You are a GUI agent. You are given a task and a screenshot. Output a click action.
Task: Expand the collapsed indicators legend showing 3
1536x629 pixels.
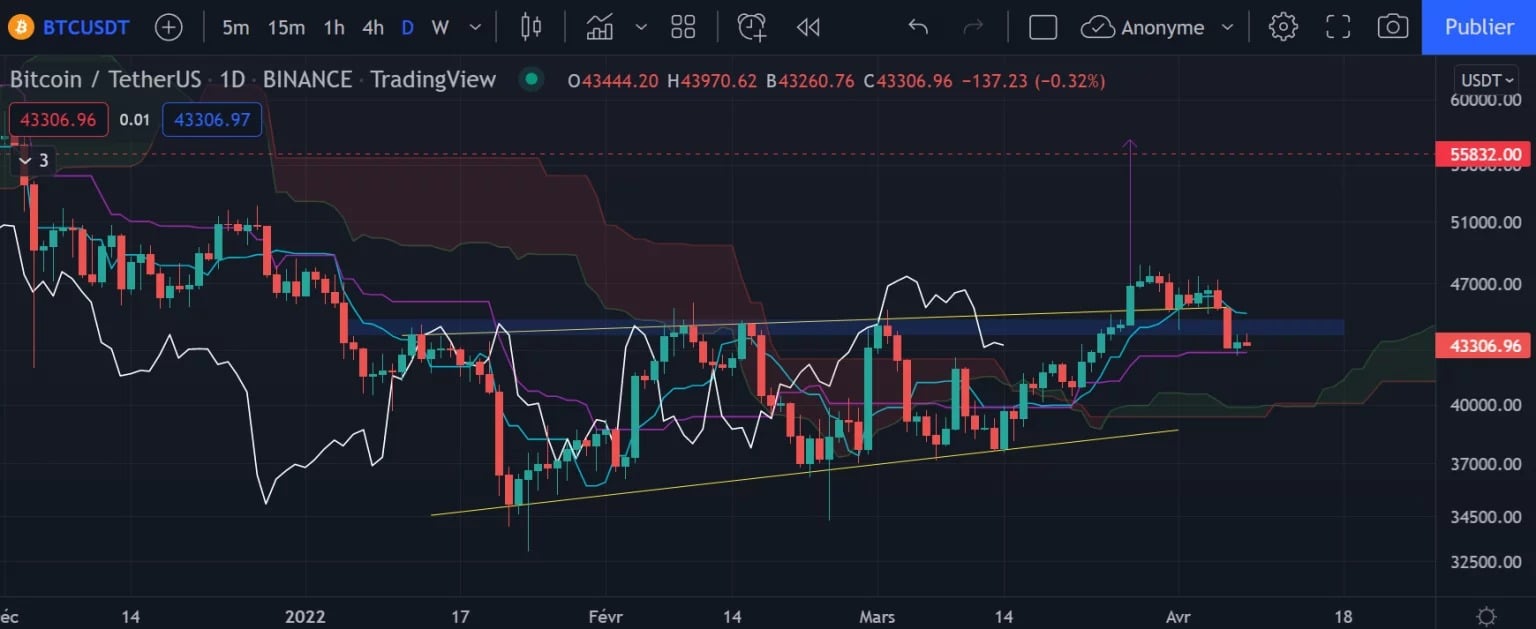(x=32, y=160)
